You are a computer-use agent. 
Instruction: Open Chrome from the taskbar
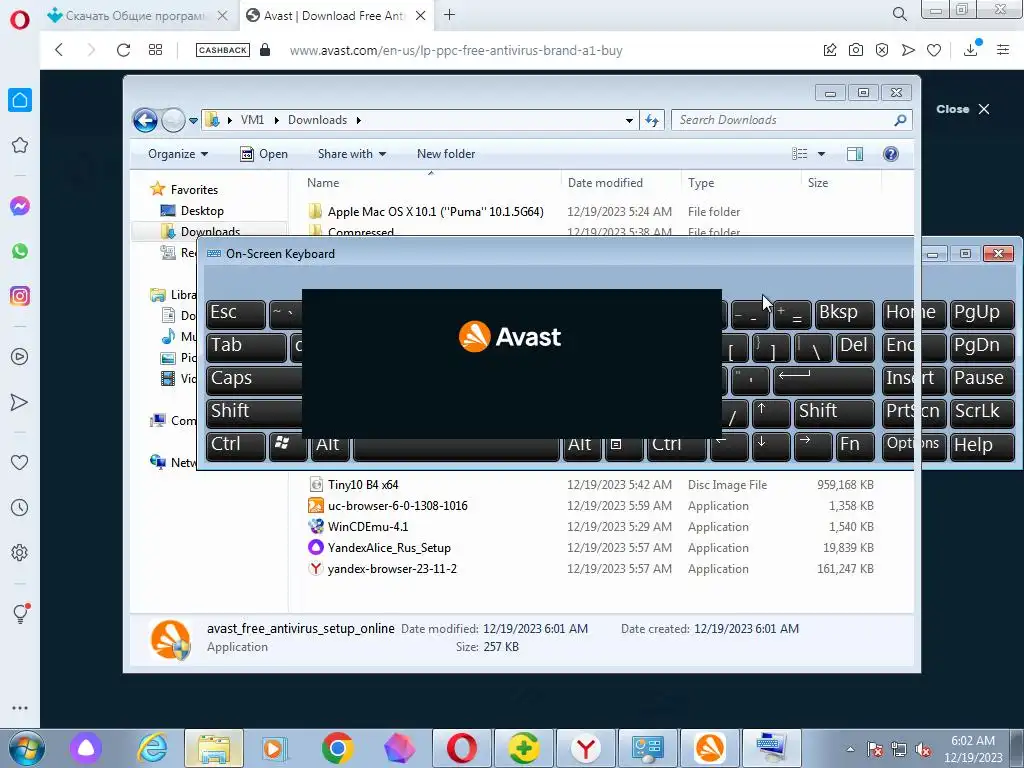pos(337,748)
